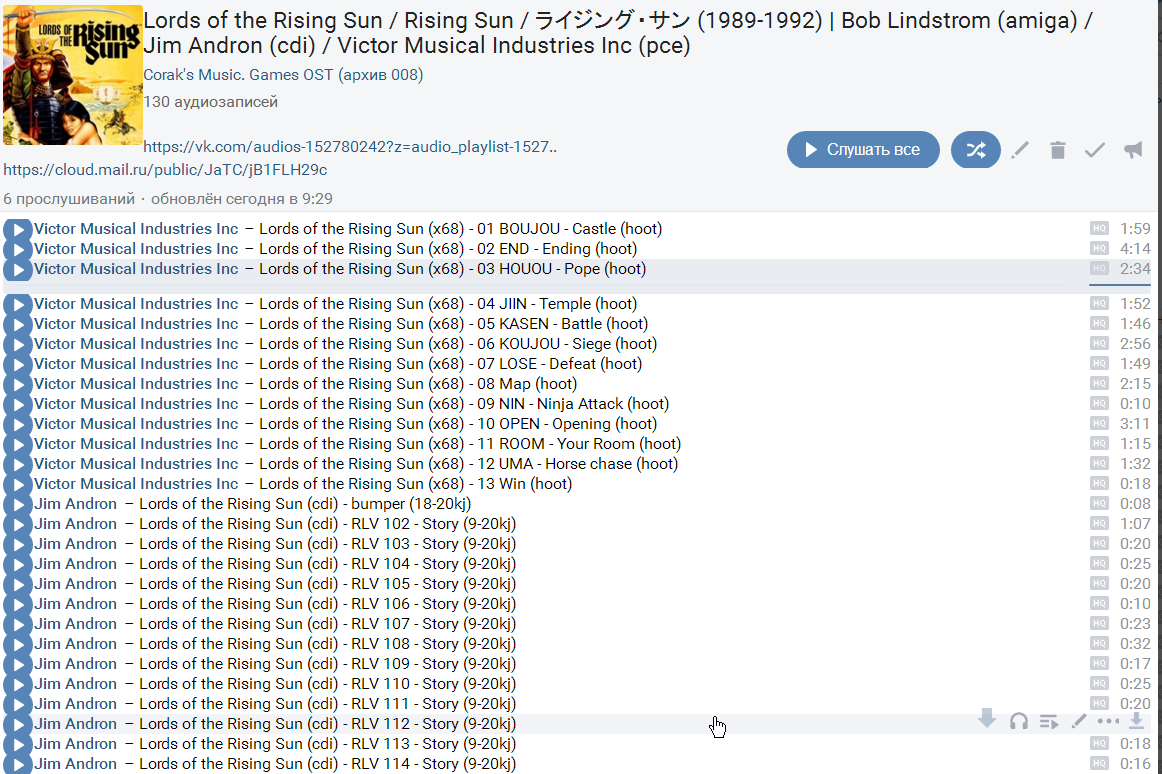Screen dimensions: 1162x774
Task: Play track 09 NIN - Ninja Attack
Action: 18,404
